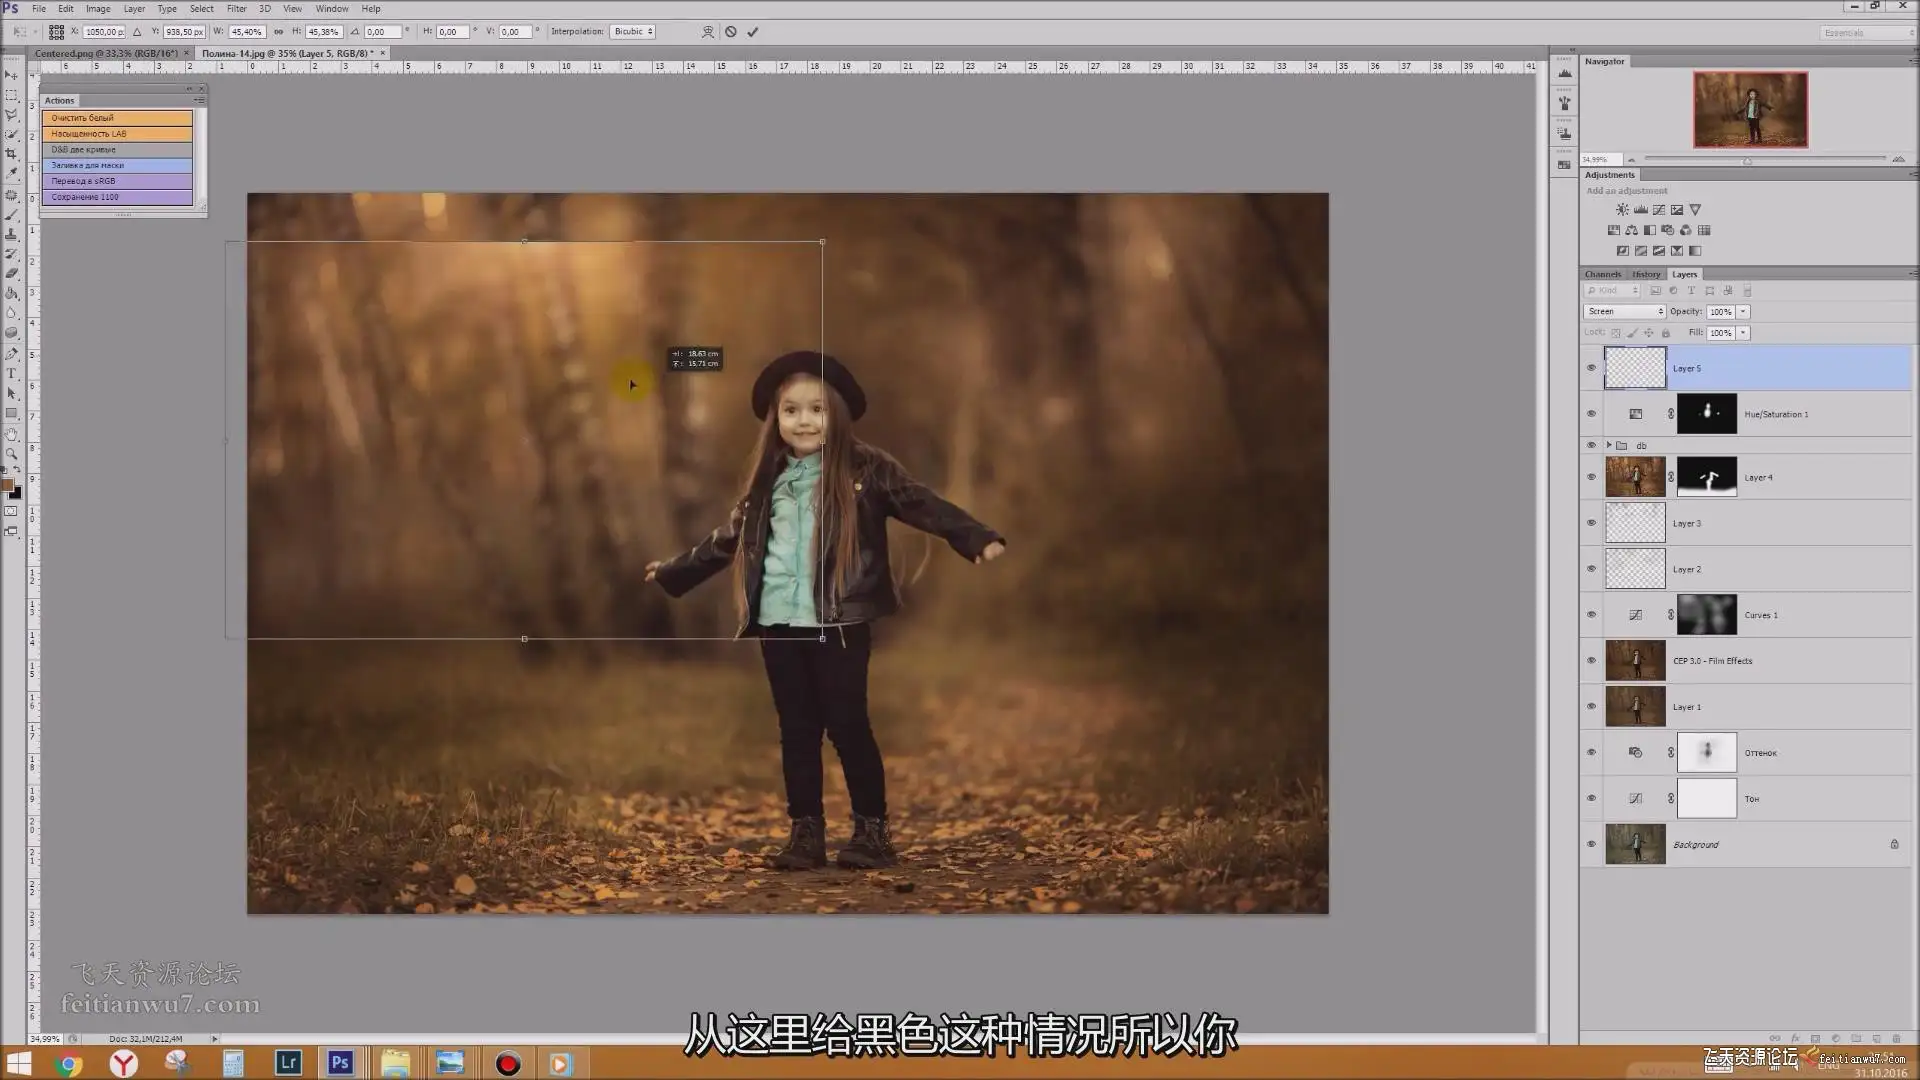
Task: Click the foreground color swatch
Action: pos(8,485)
